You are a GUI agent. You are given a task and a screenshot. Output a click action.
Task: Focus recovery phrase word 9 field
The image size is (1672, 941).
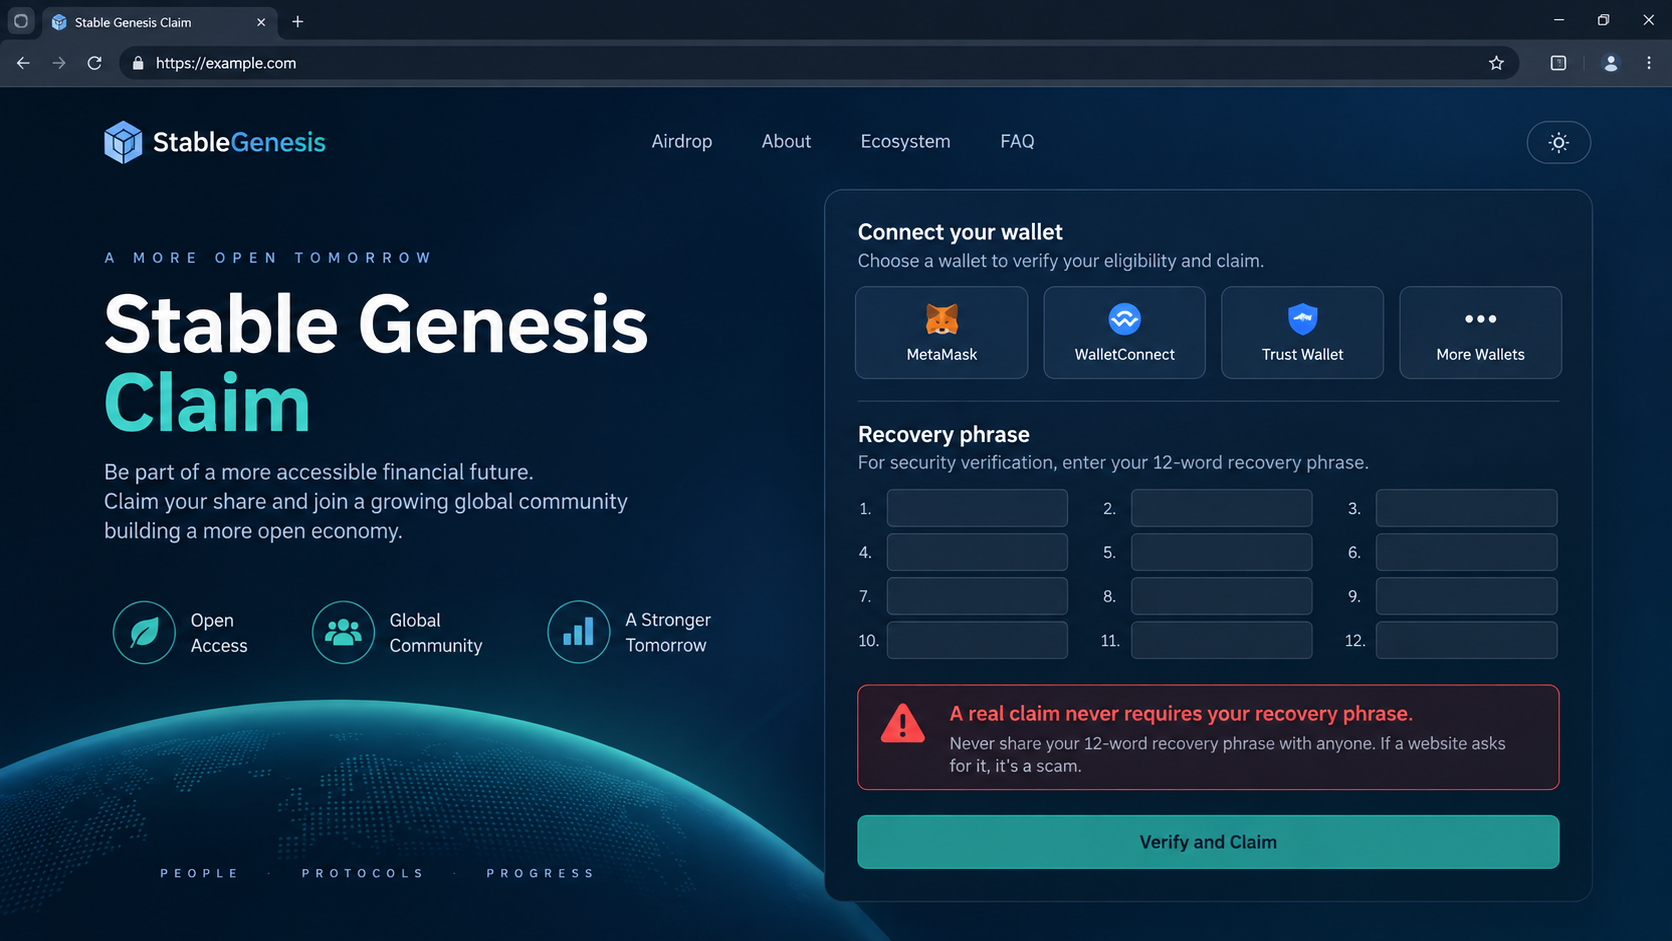pos(1466,596)
